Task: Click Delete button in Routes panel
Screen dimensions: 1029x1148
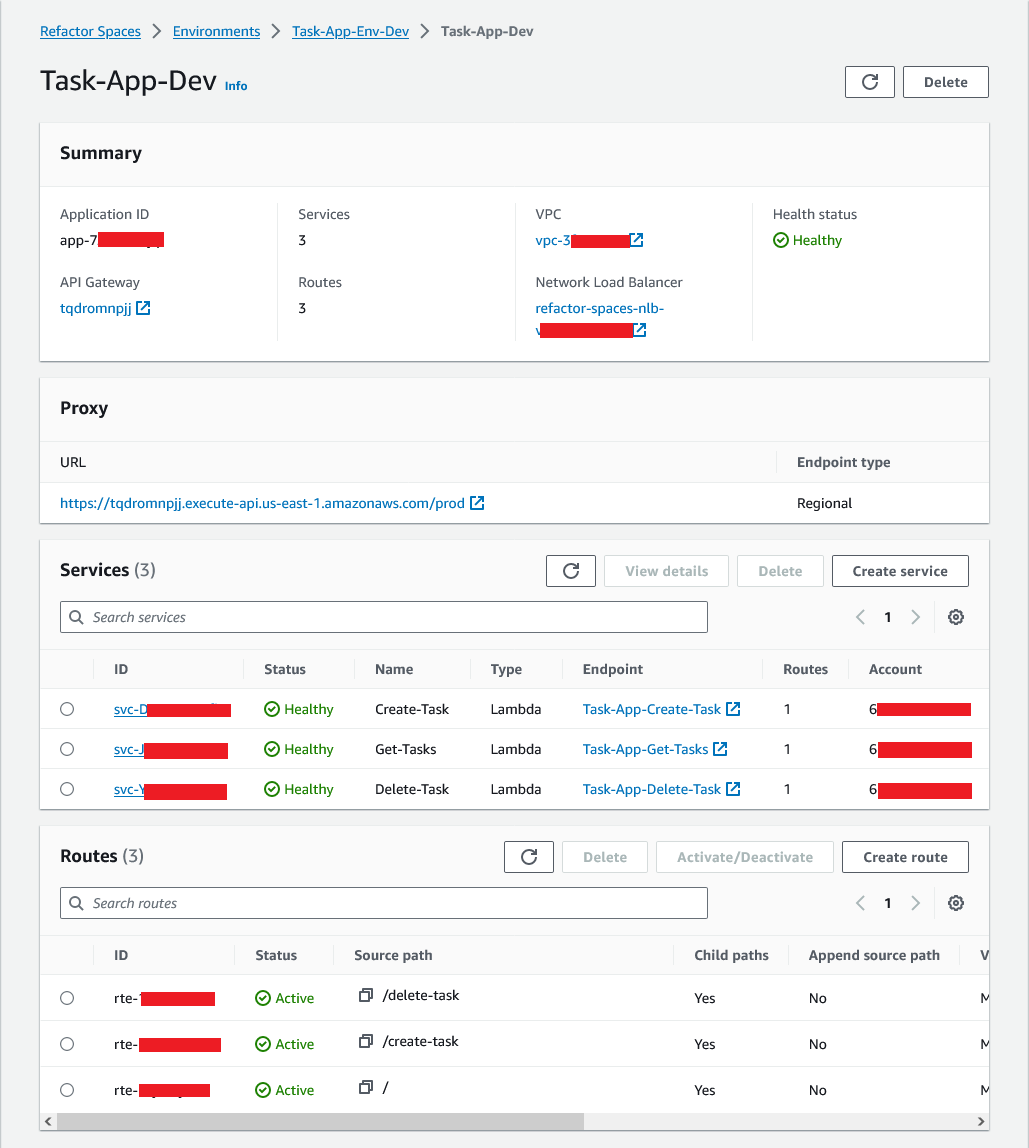Action: (x=605, y=857)
